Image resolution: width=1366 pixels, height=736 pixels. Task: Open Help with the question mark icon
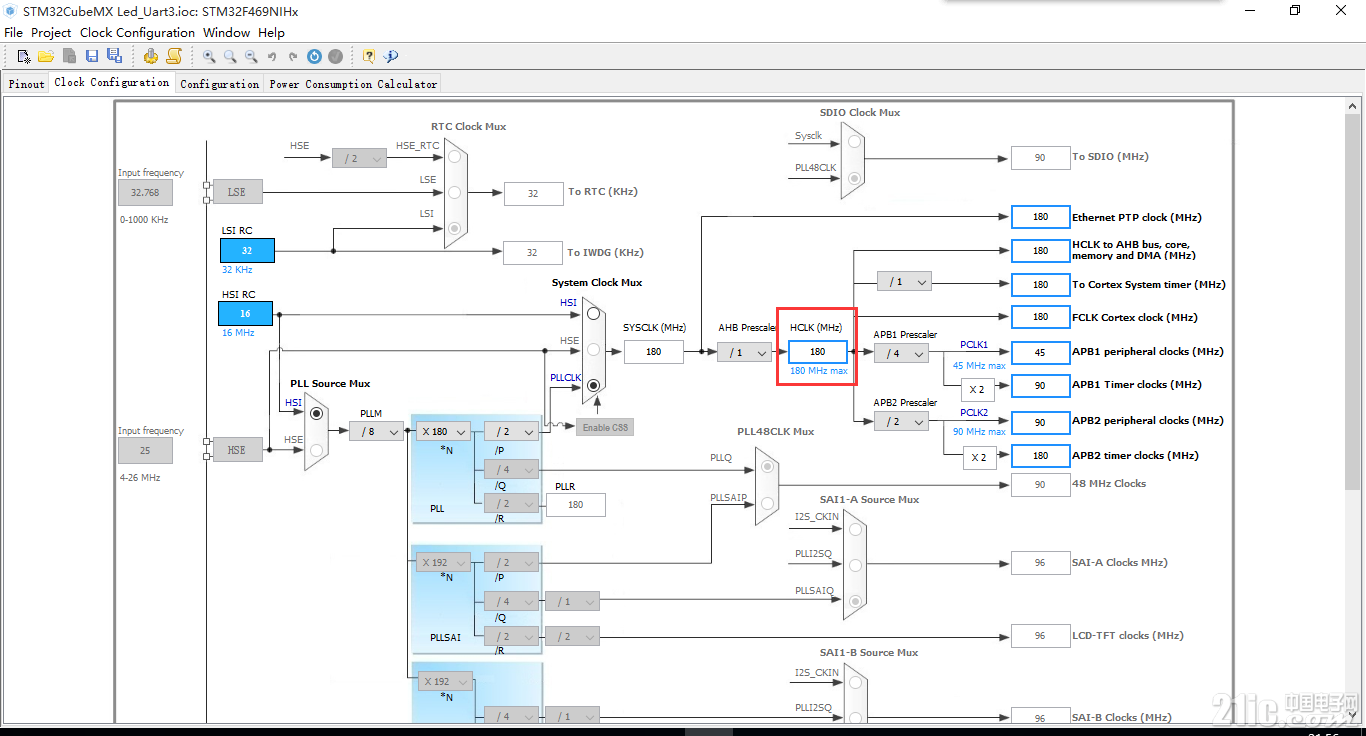pos(369,56)
